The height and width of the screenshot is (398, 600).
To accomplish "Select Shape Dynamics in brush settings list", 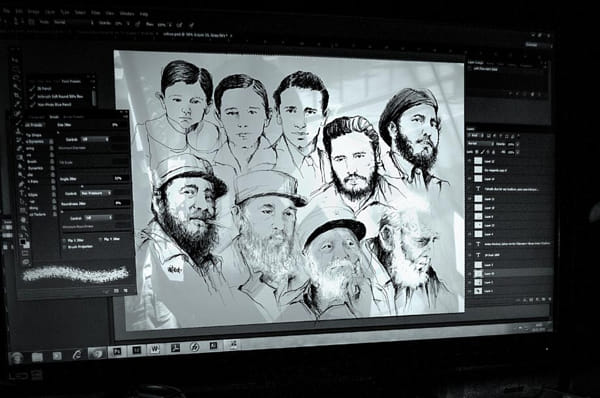I will coord(35,142).
